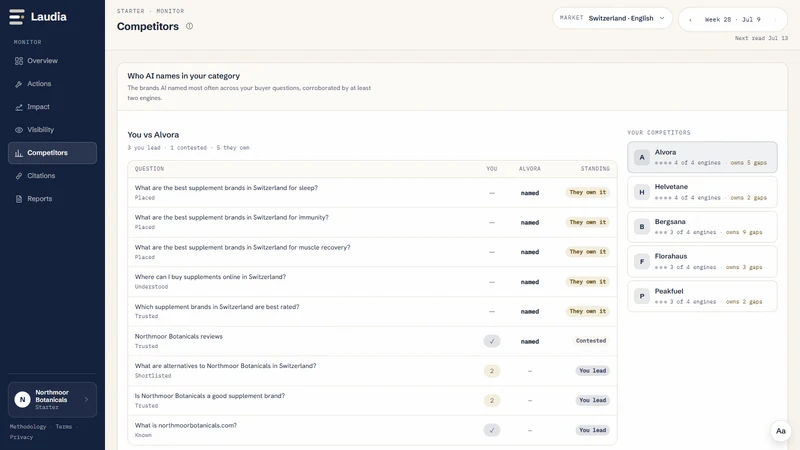Image resolution: width=800 pixels, height=450 pixels.
Task: Click 'You lead' badge in alternatives row
Action: [592, 371]
